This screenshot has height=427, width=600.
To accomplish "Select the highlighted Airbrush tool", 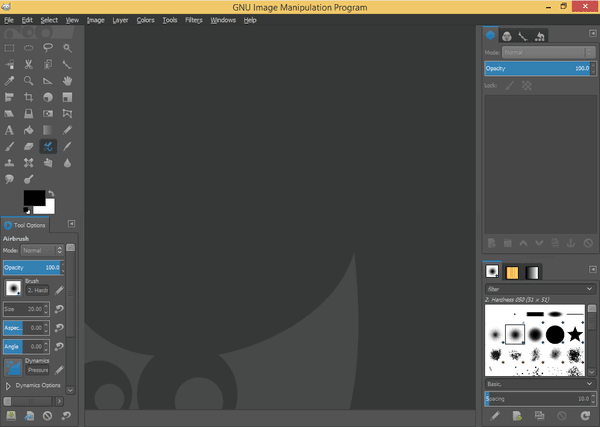I will 48,147.
